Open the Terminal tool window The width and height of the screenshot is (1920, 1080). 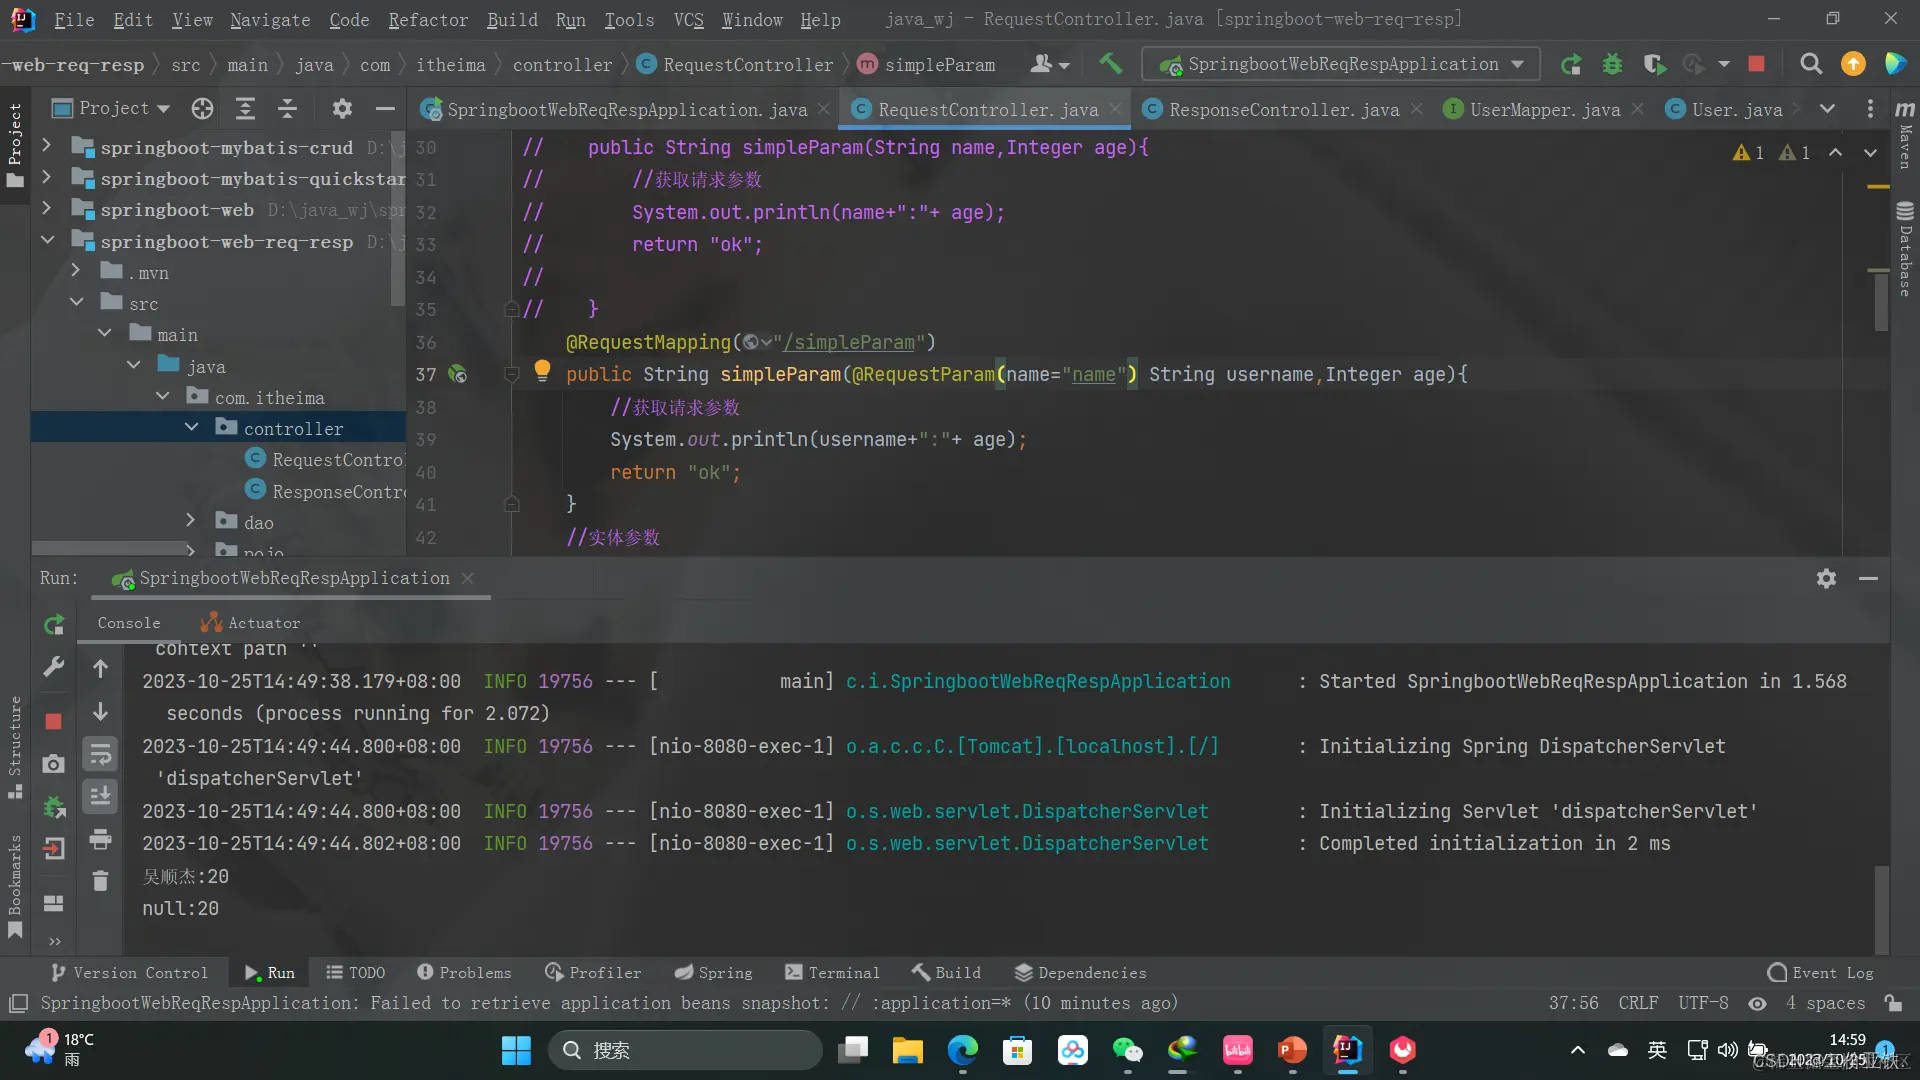(832, 973)
